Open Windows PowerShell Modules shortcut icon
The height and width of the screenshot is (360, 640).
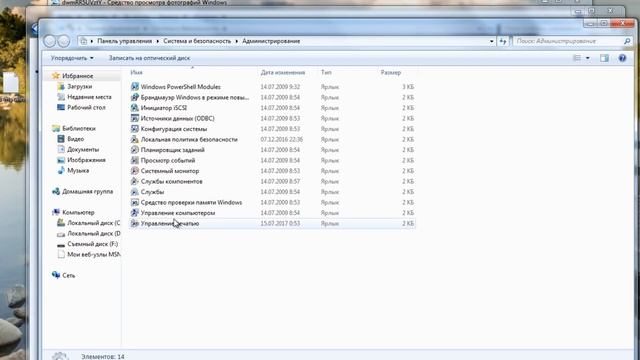pos(135,87)
